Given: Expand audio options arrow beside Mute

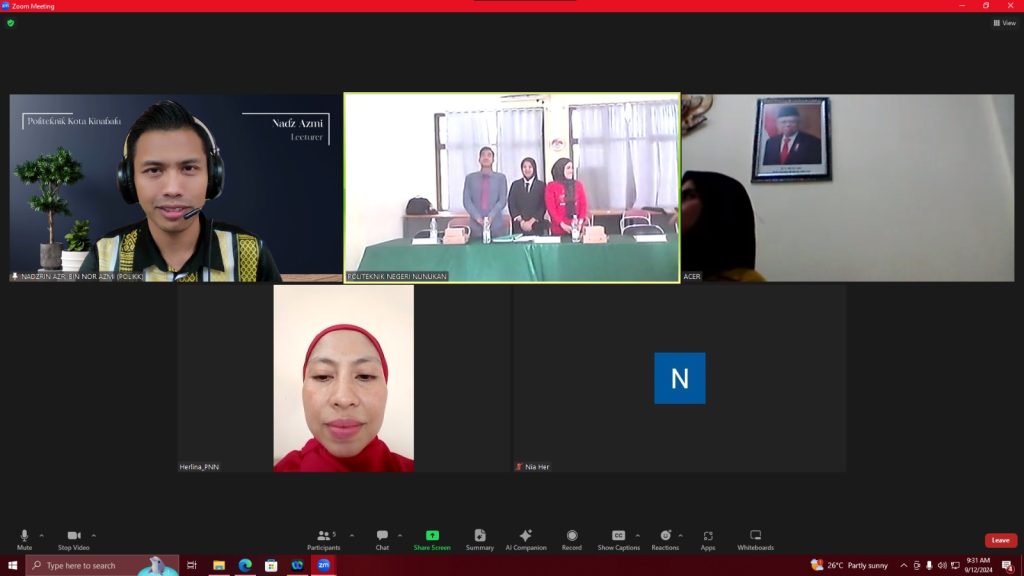Looking at the screenshot, I should (41, 535).
